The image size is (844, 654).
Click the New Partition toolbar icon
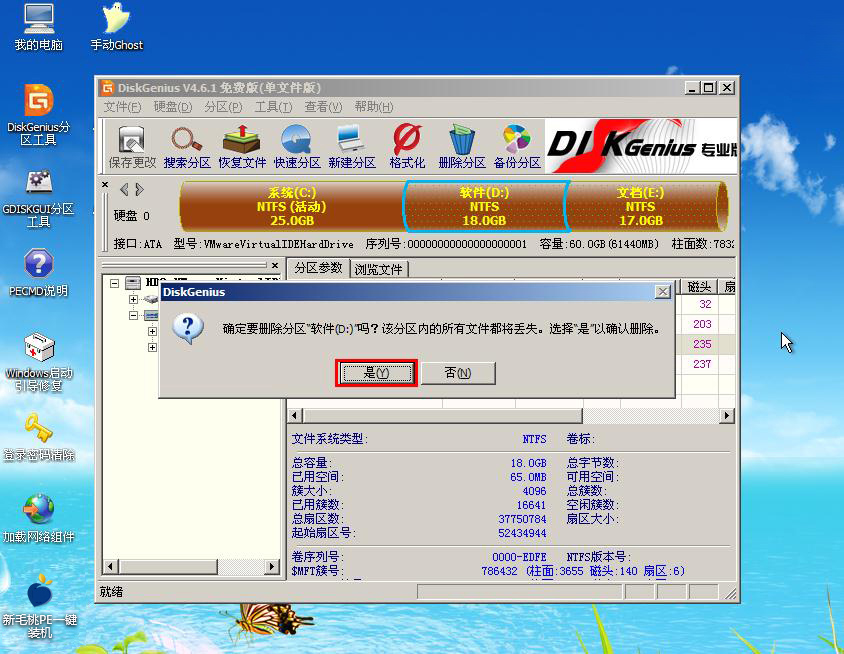(352, 146)
